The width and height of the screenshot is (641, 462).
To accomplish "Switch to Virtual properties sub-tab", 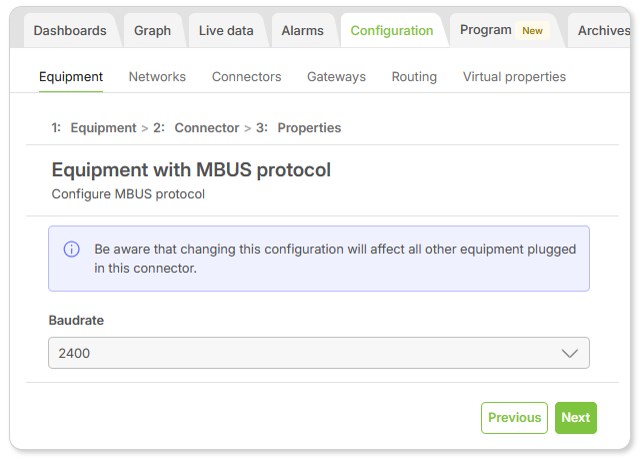I will [514, 76].
